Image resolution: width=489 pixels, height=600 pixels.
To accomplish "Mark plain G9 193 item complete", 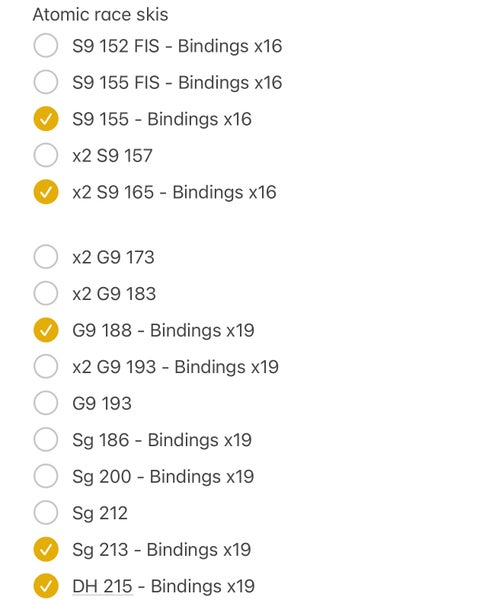I will pyautogui.click(x=46, y=403).
